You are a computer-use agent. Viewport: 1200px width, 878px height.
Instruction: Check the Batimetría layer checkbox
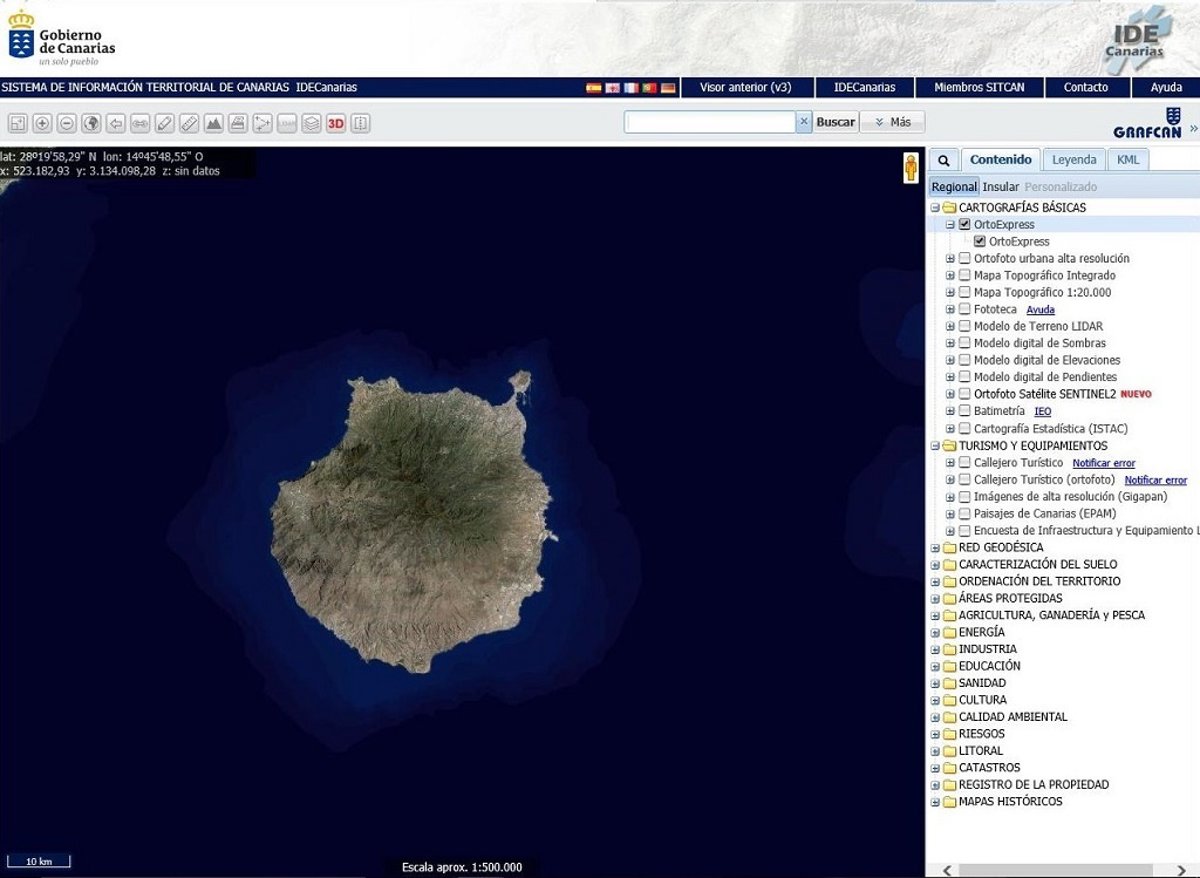tap(965, 412)
